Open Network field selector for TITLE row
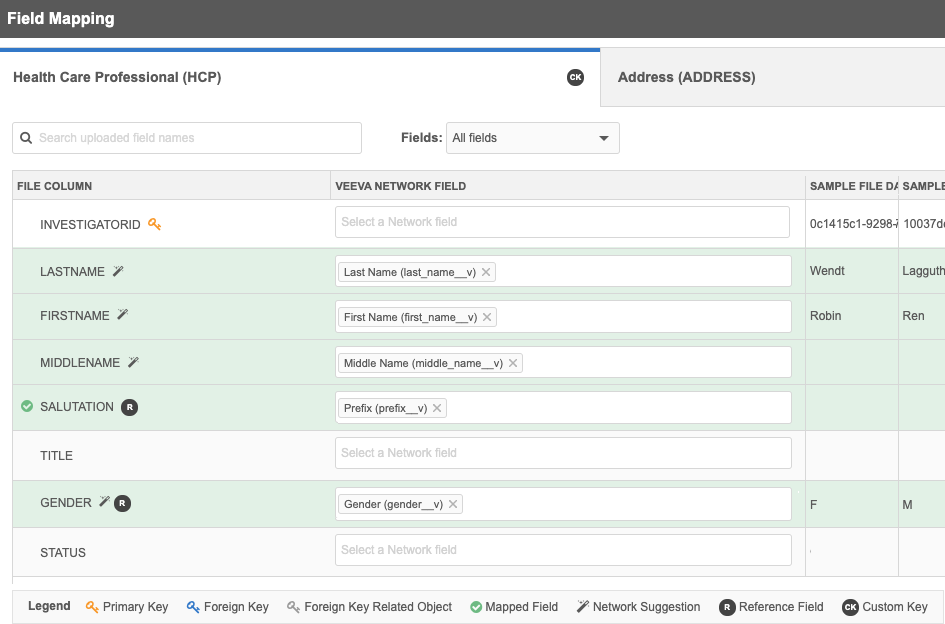The image size is (945, 624). tap(562, 453)
